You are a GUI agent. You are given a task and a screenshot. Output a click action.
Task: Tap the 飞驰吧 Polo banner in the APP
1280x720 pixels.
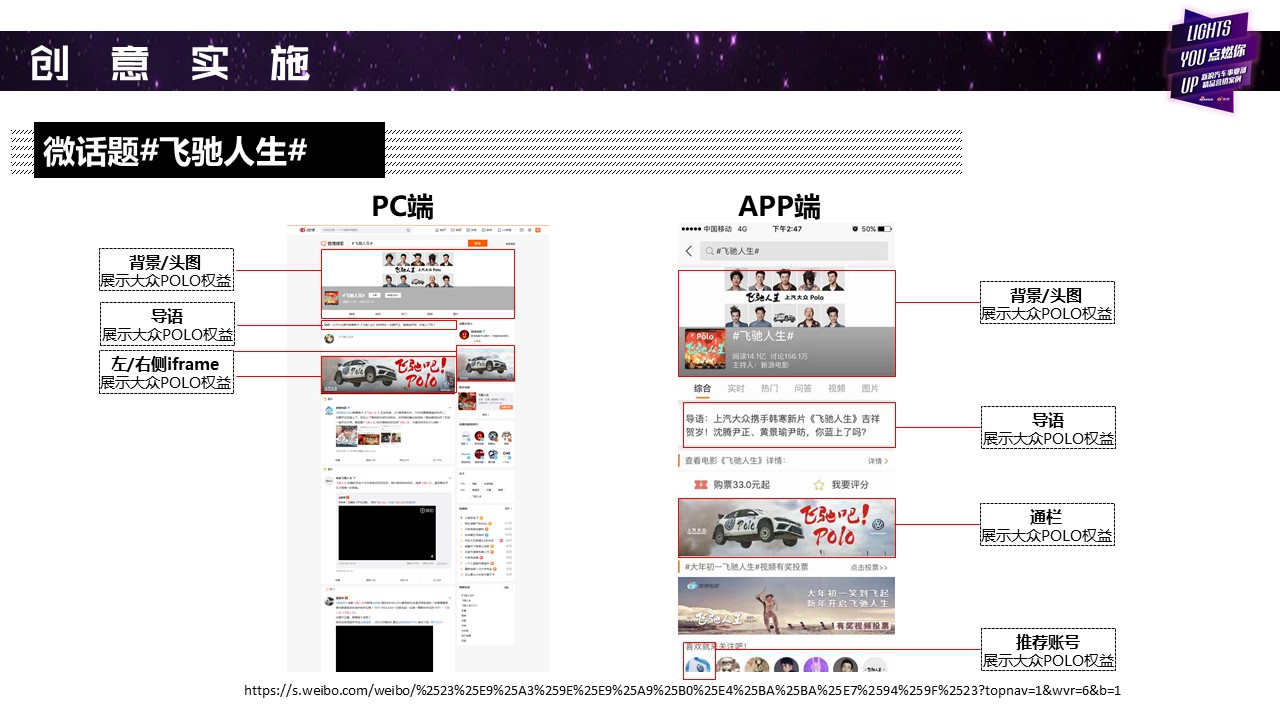tap(786, 528)
